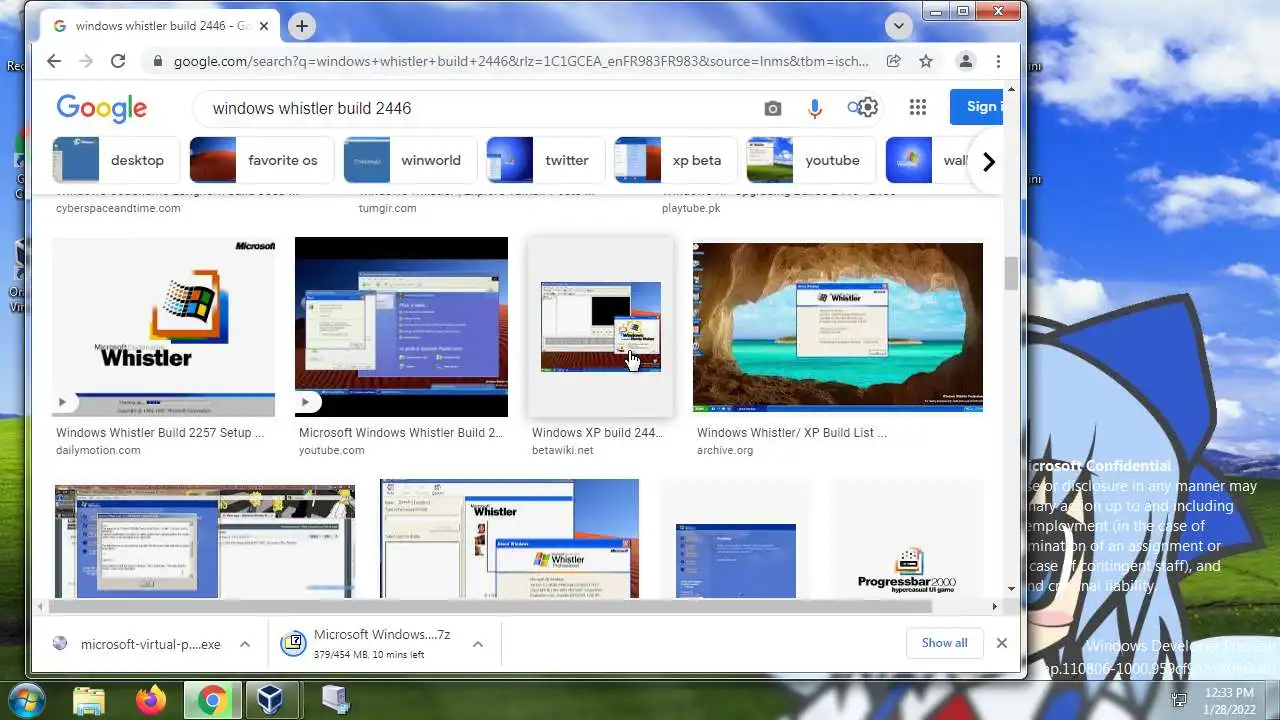Select the xp beta filter chip
This screenshot has height=720, width=1280.
pos(675,160)
